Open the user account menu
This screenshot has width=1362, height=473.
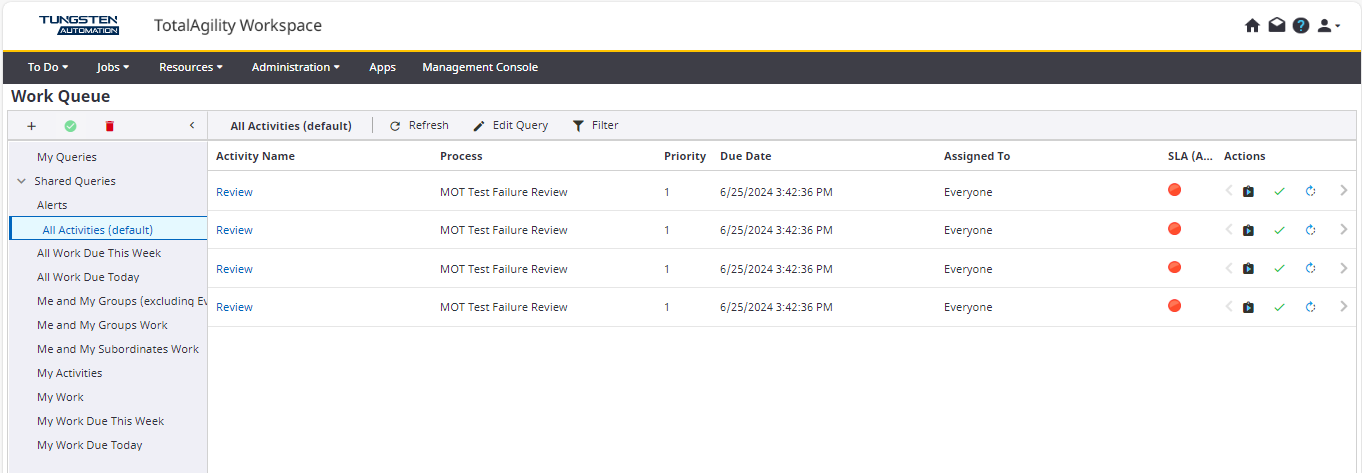[1329, 26]
